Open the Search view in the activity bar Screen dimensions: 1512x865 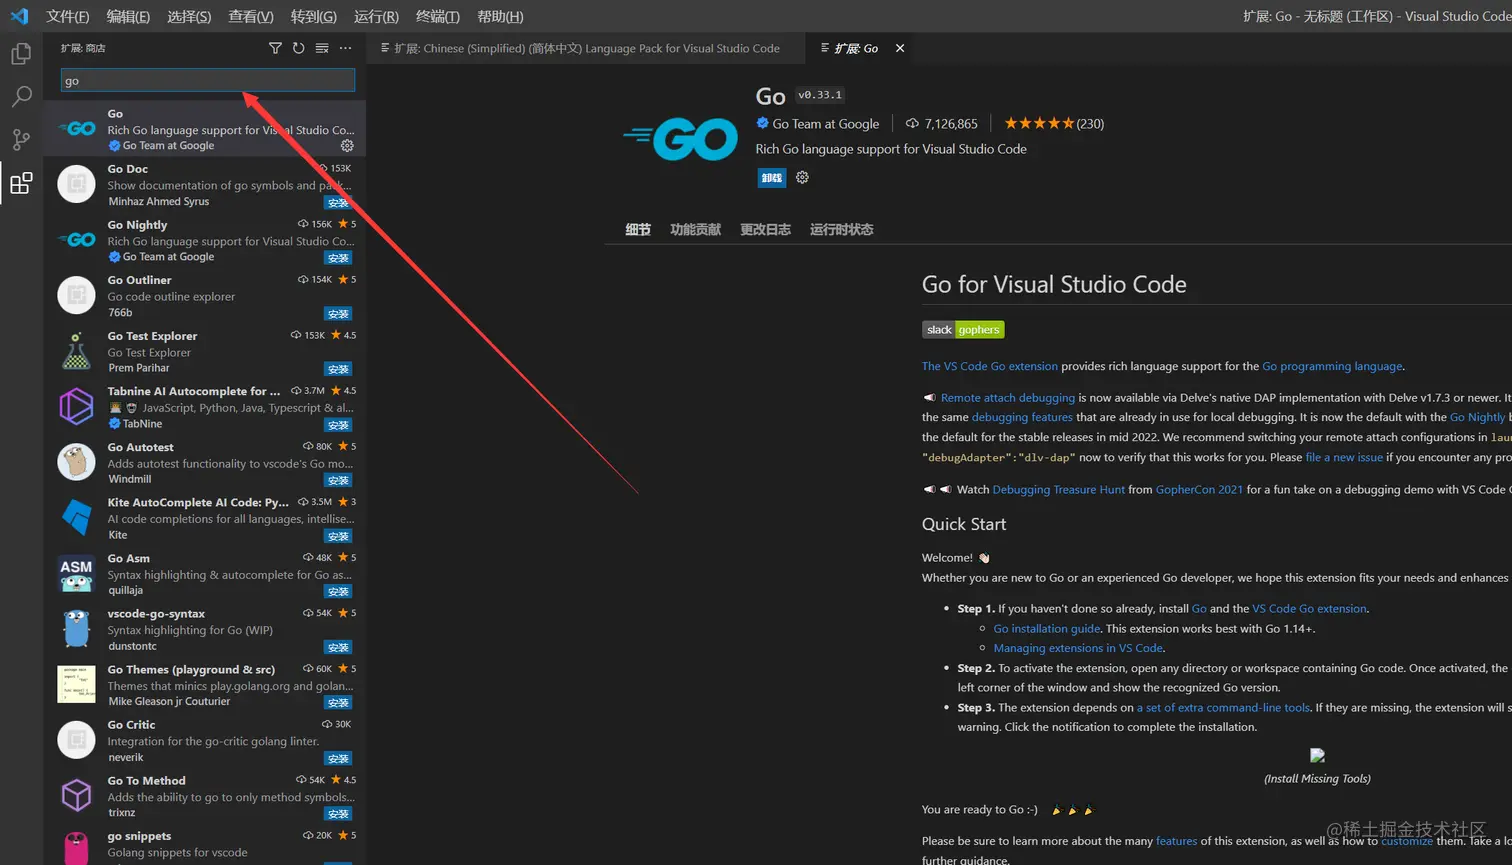(21, 97)
